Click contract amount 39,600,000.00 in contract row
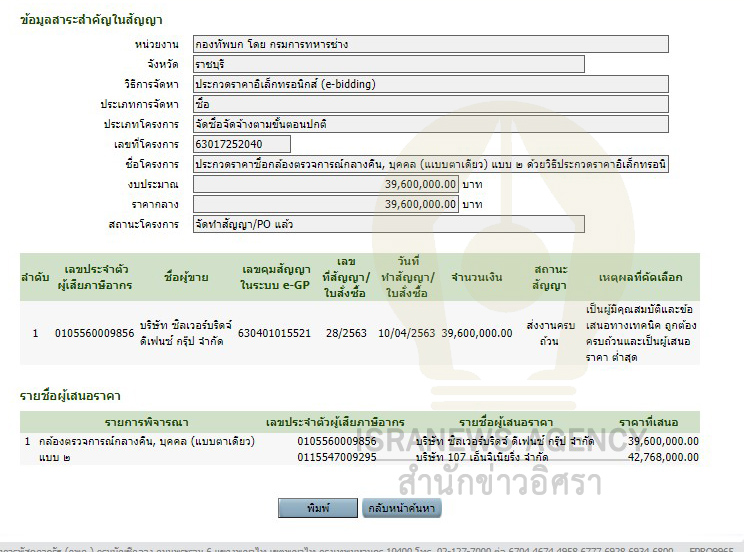 (x=477, y=333)
